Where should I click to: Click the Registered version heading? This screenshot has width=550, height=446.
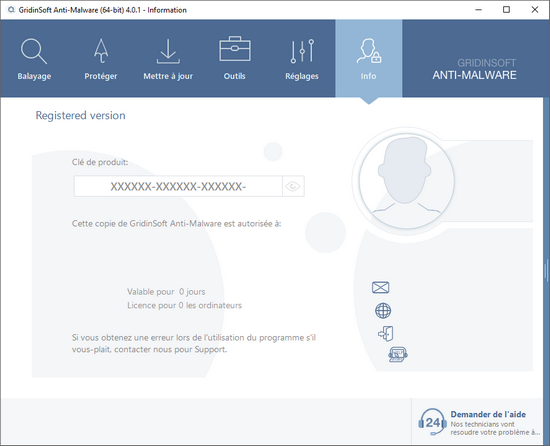point(80,115)
